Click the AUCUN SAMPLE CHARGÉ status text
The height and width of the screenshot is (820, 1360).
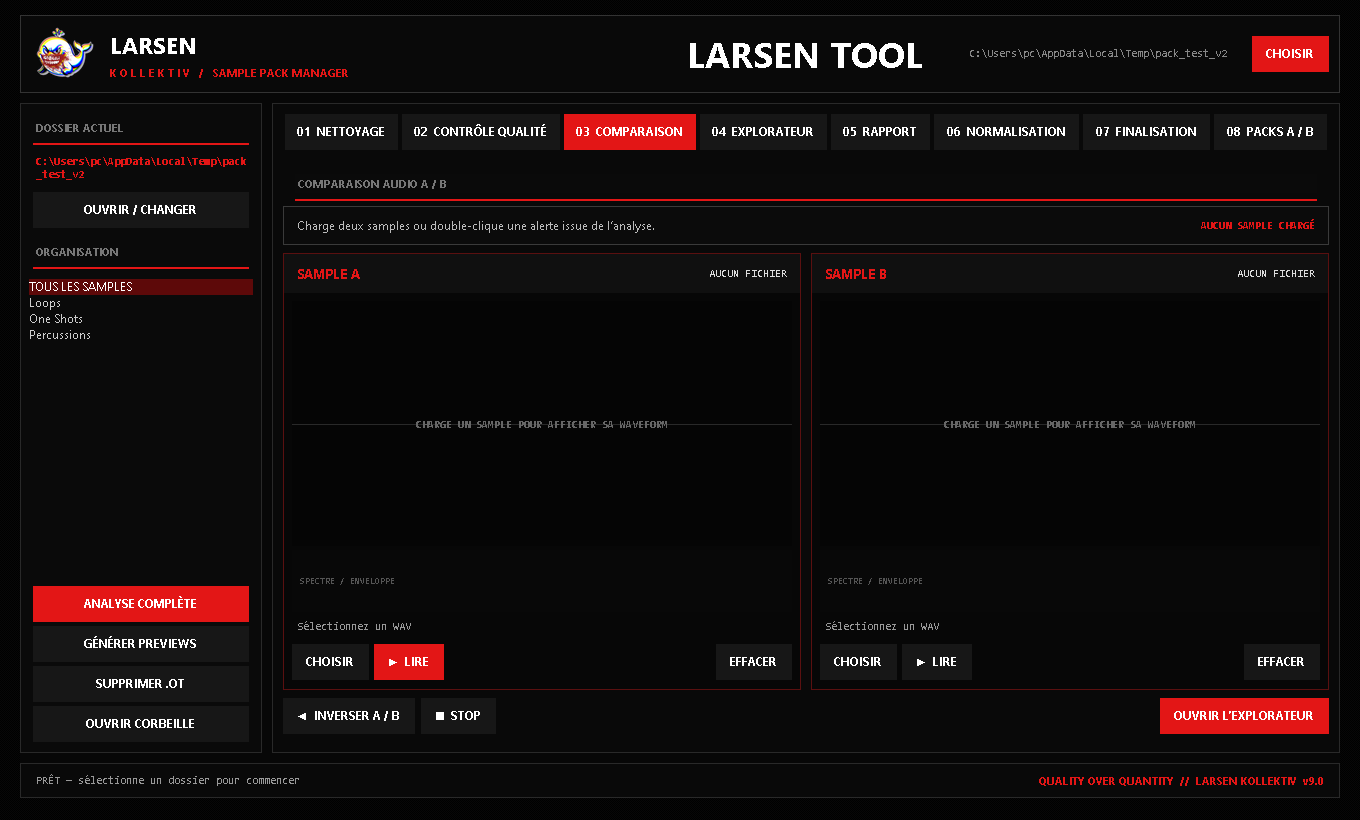(x=1257, y=226)
